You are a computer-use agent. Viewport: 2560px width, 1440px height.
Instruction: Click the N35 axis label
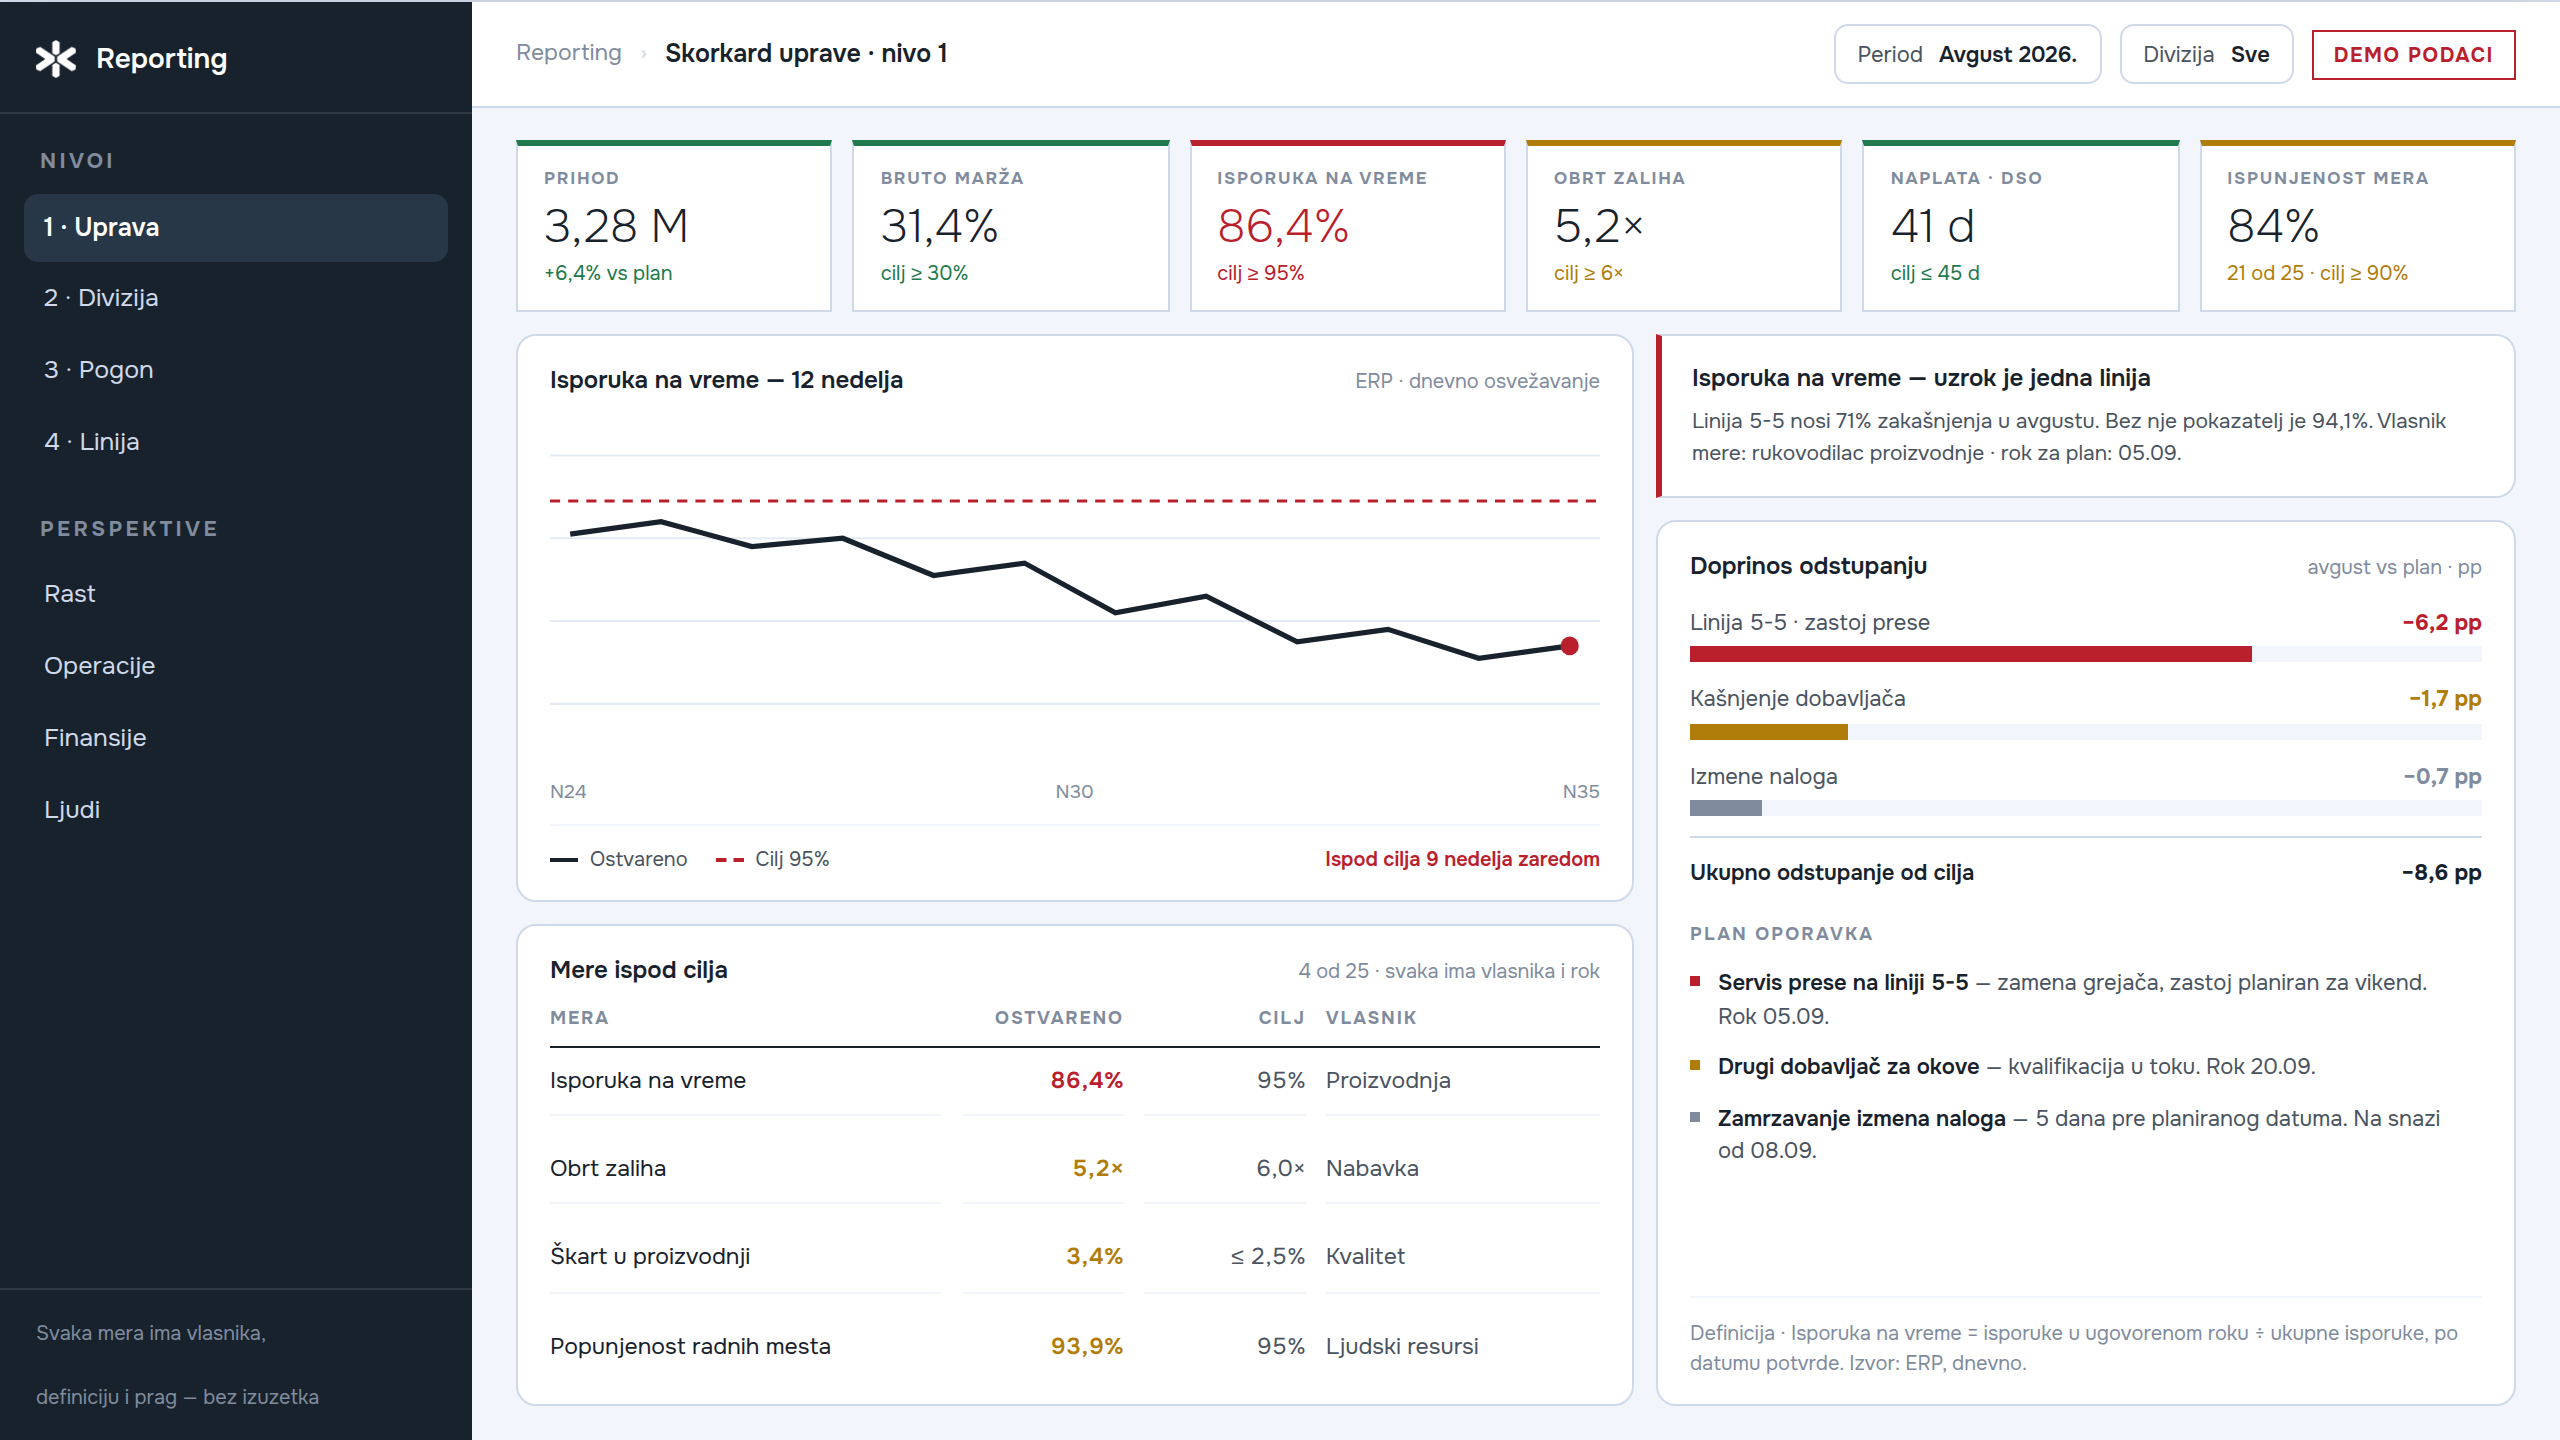[1581, 791]
